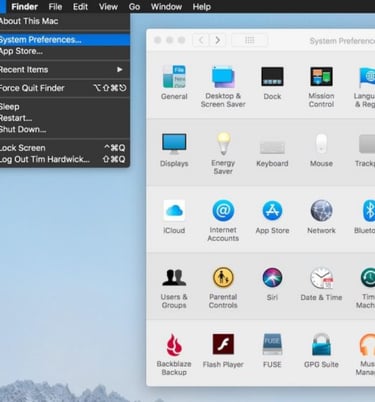Open the Dock preference pane

coord(272,82)
